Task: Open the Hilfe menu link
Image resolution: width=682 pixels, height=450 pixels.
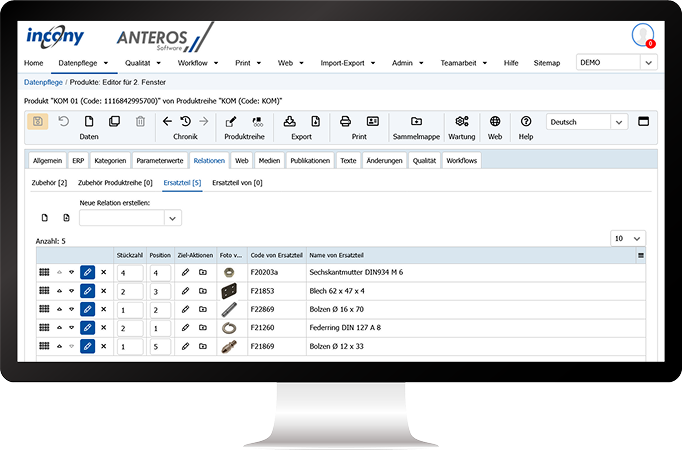Action: (511, 63)
